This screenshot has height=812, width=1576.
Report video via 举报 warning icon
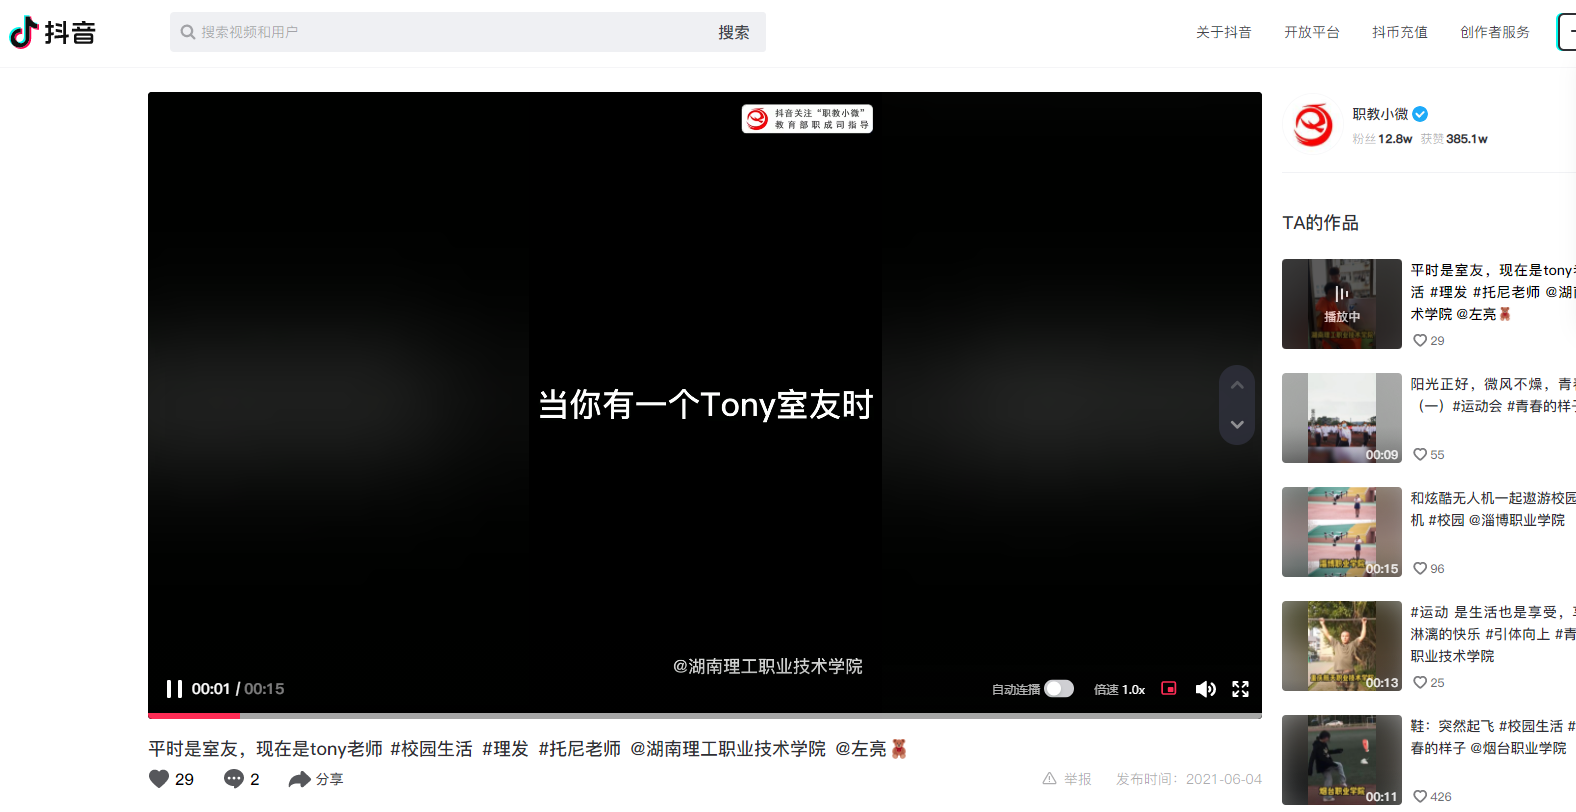pyautogui.click(x=1049, y=779)
